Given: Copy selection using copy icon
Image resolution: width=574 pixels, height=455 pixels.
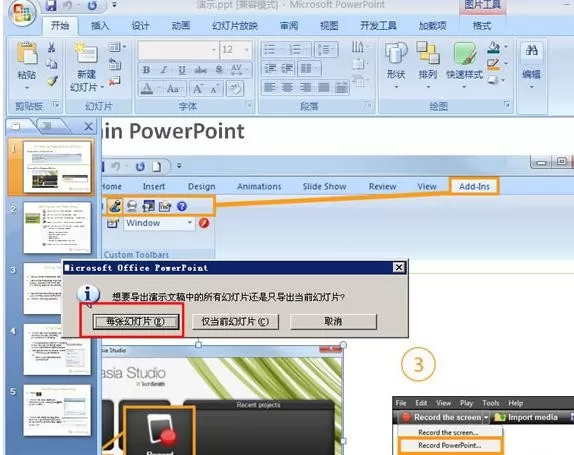Looking at the screenshot, I should point(52,64).
